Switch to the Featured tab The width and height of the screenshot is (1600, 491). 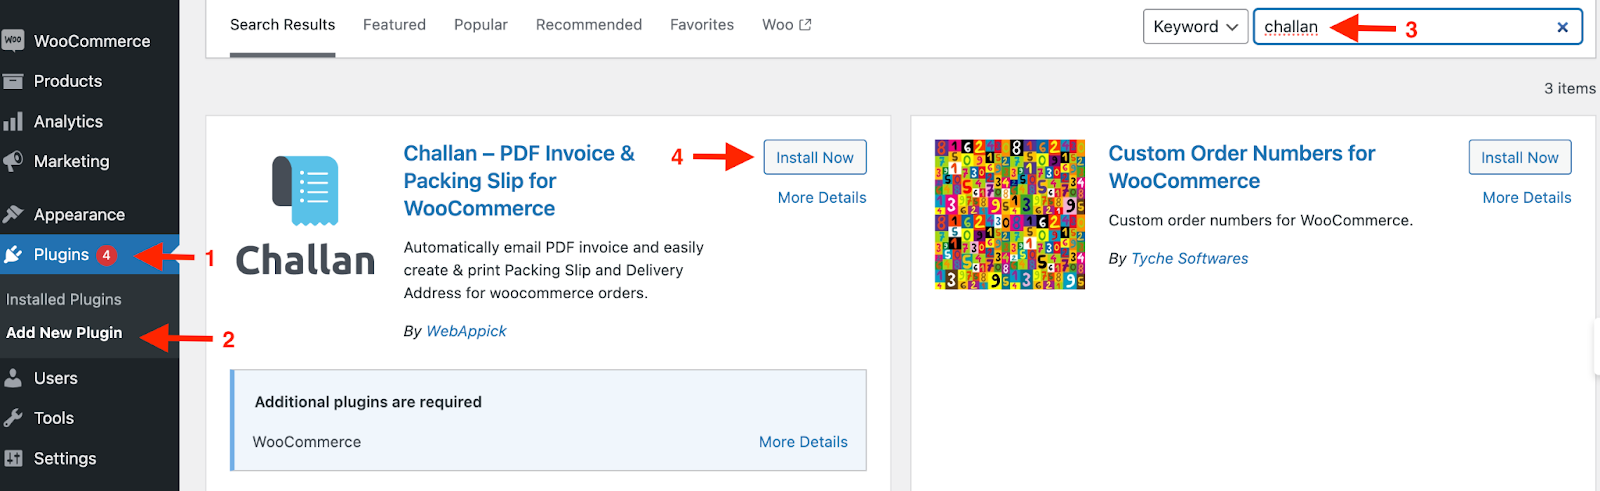coord(394,25)
